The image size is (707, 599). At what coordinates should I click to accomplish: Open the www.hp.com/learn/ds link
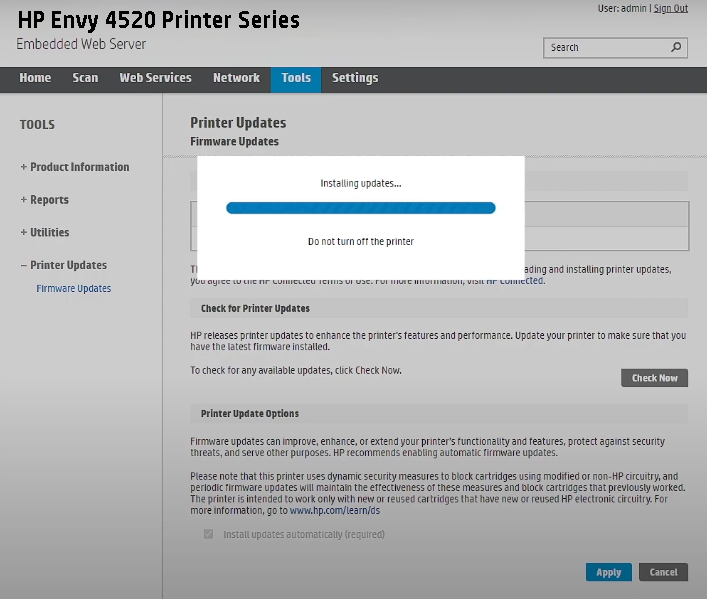pos(335,511)
